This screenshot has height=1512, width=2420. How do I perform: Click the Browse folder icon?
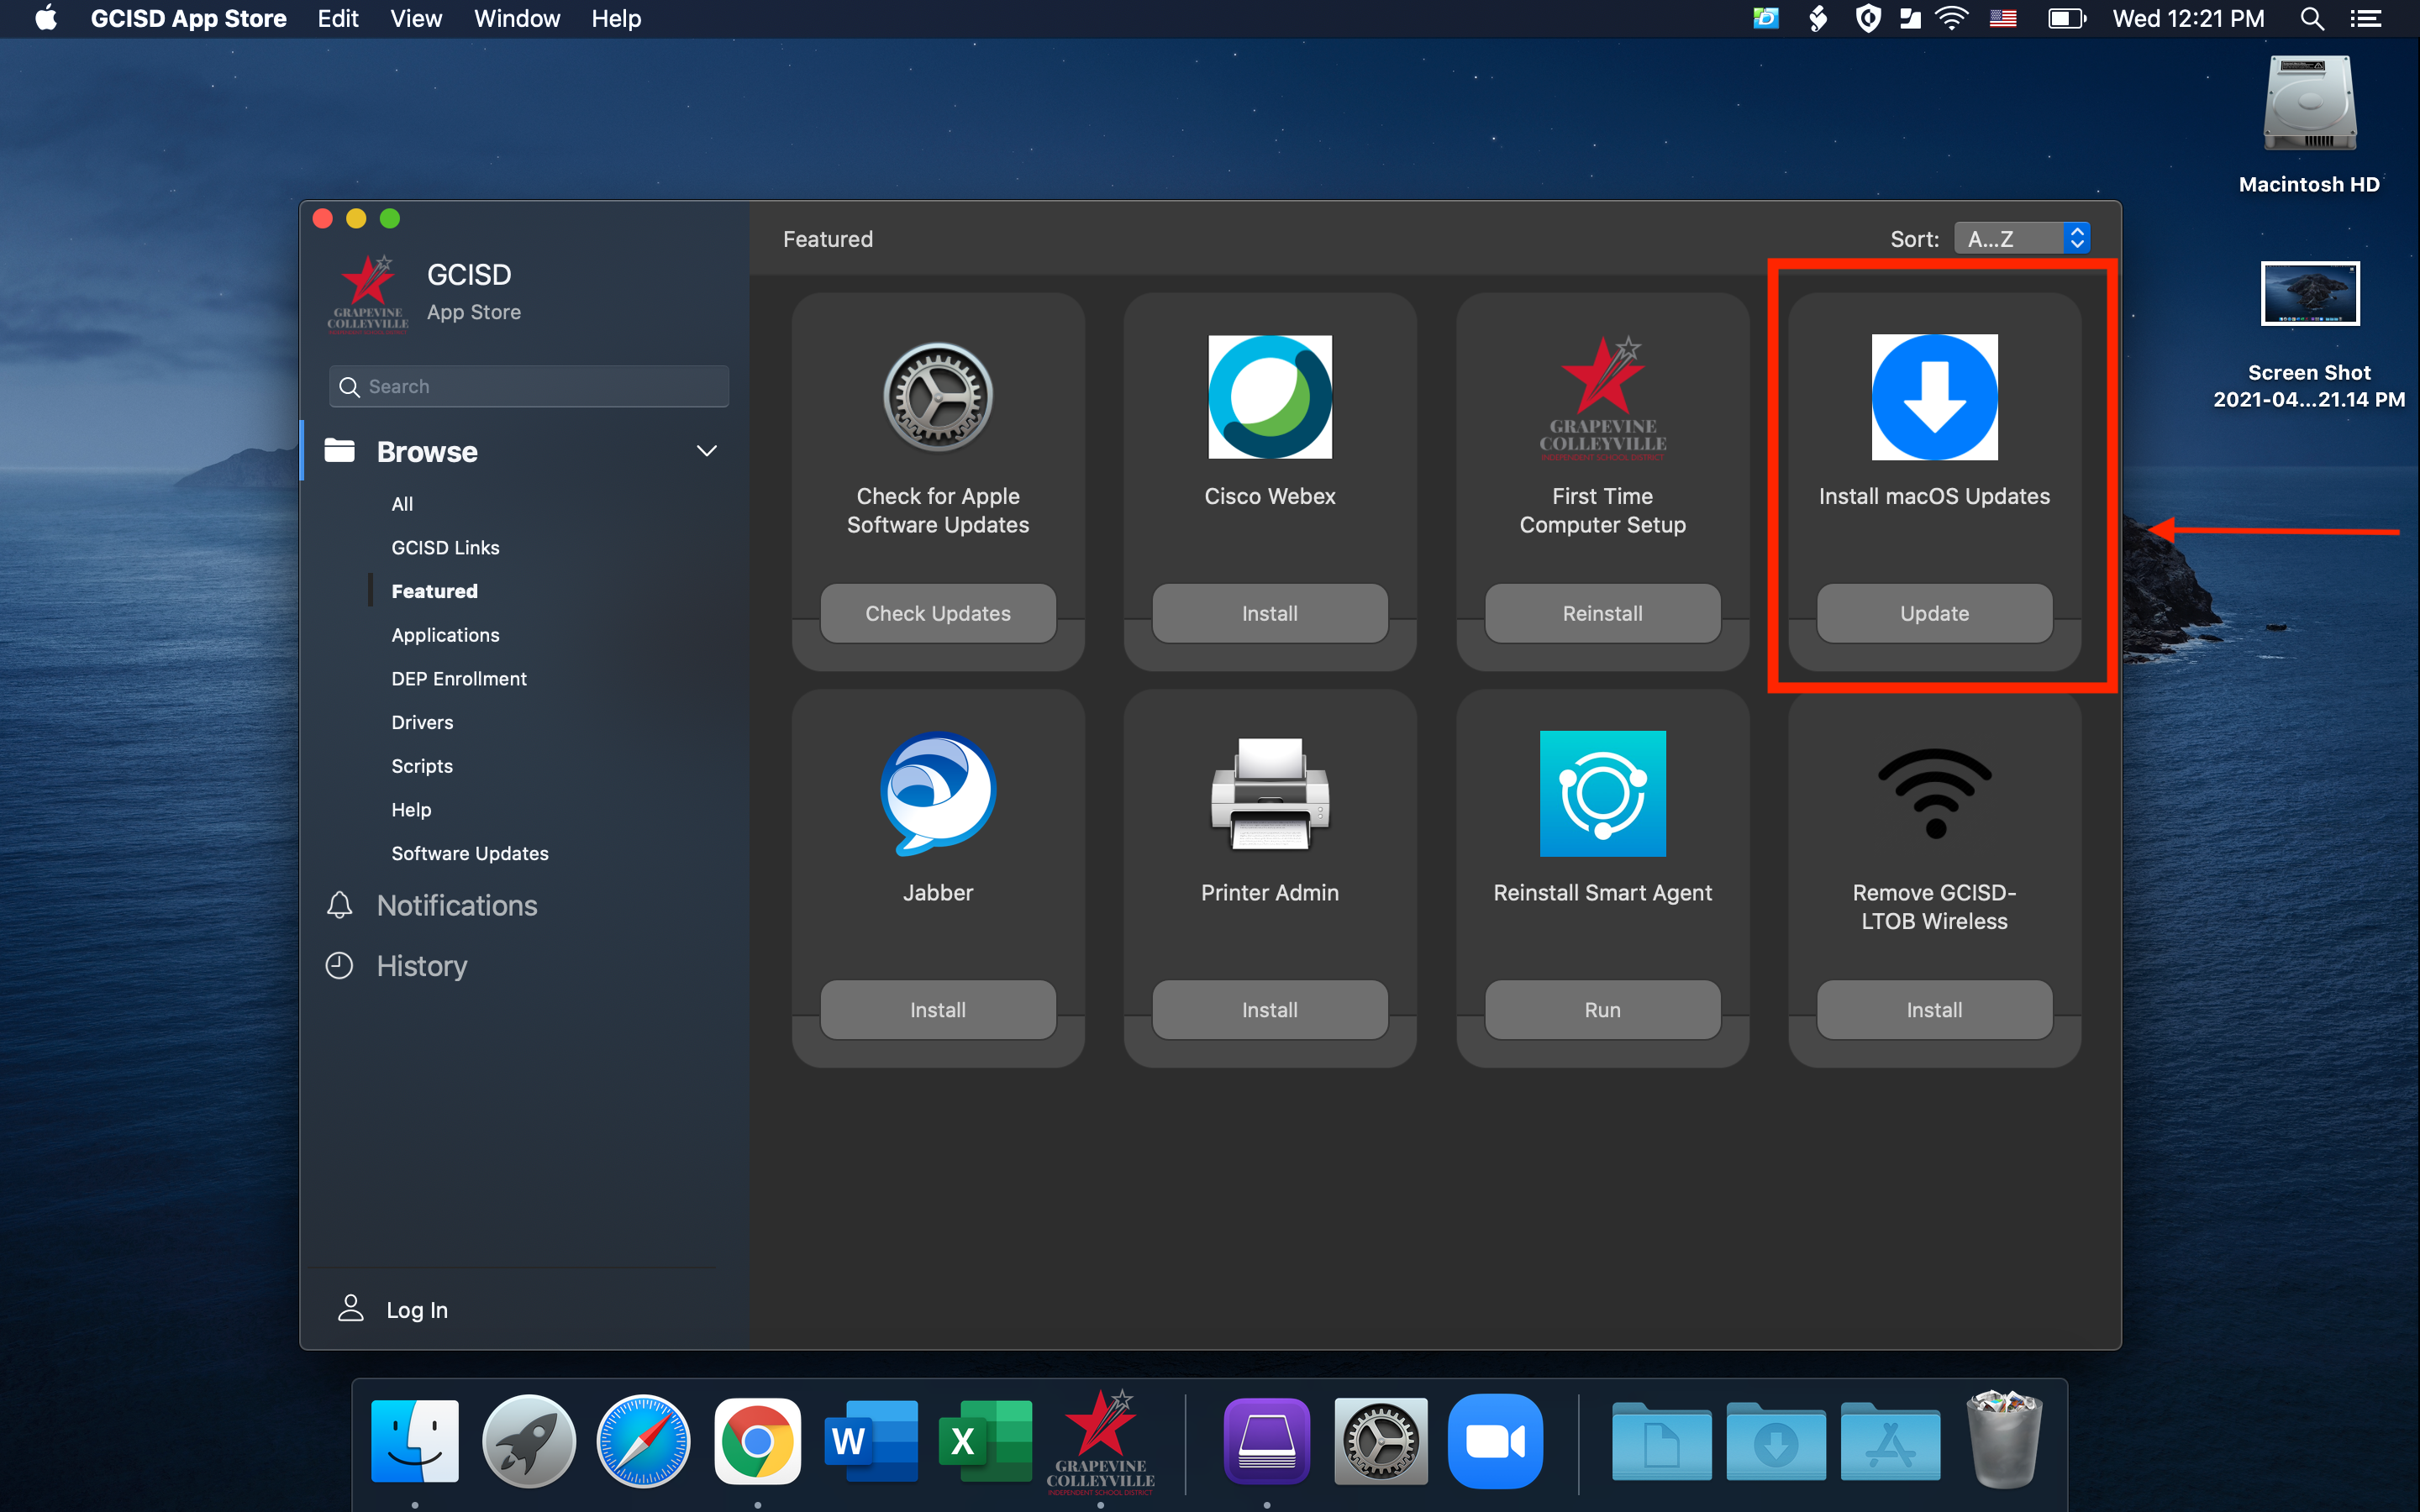pos(339,451)
